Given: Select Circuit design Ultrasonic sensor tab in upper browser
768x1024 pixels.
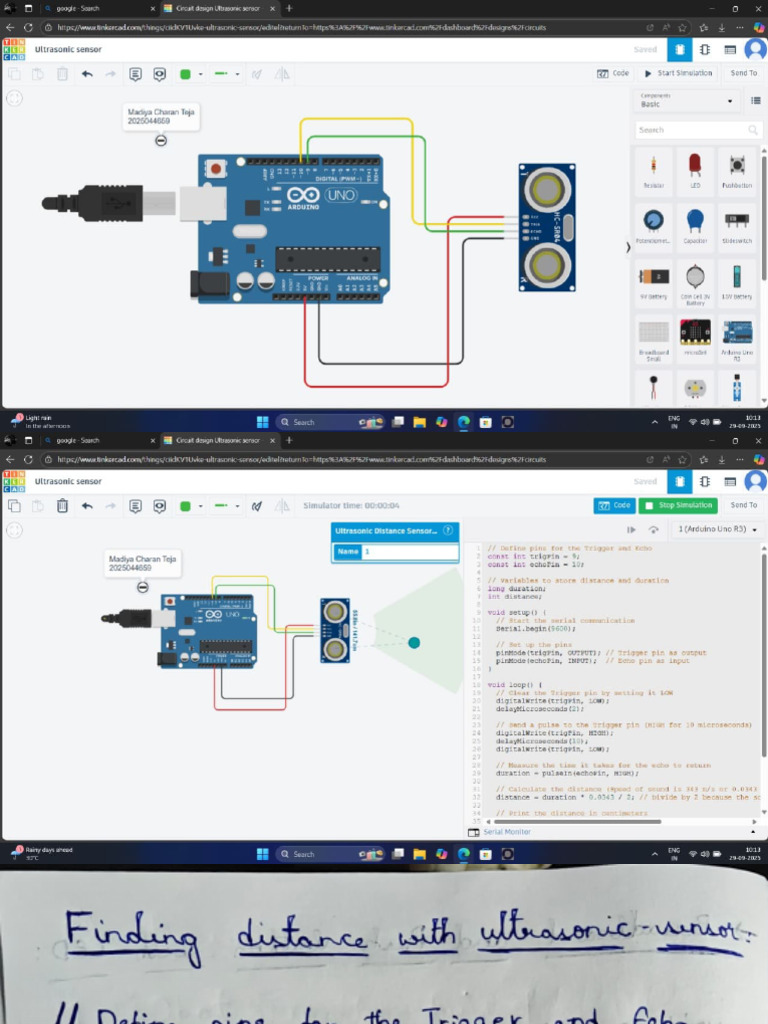Looking at the screenshot, I should (220, 8).
